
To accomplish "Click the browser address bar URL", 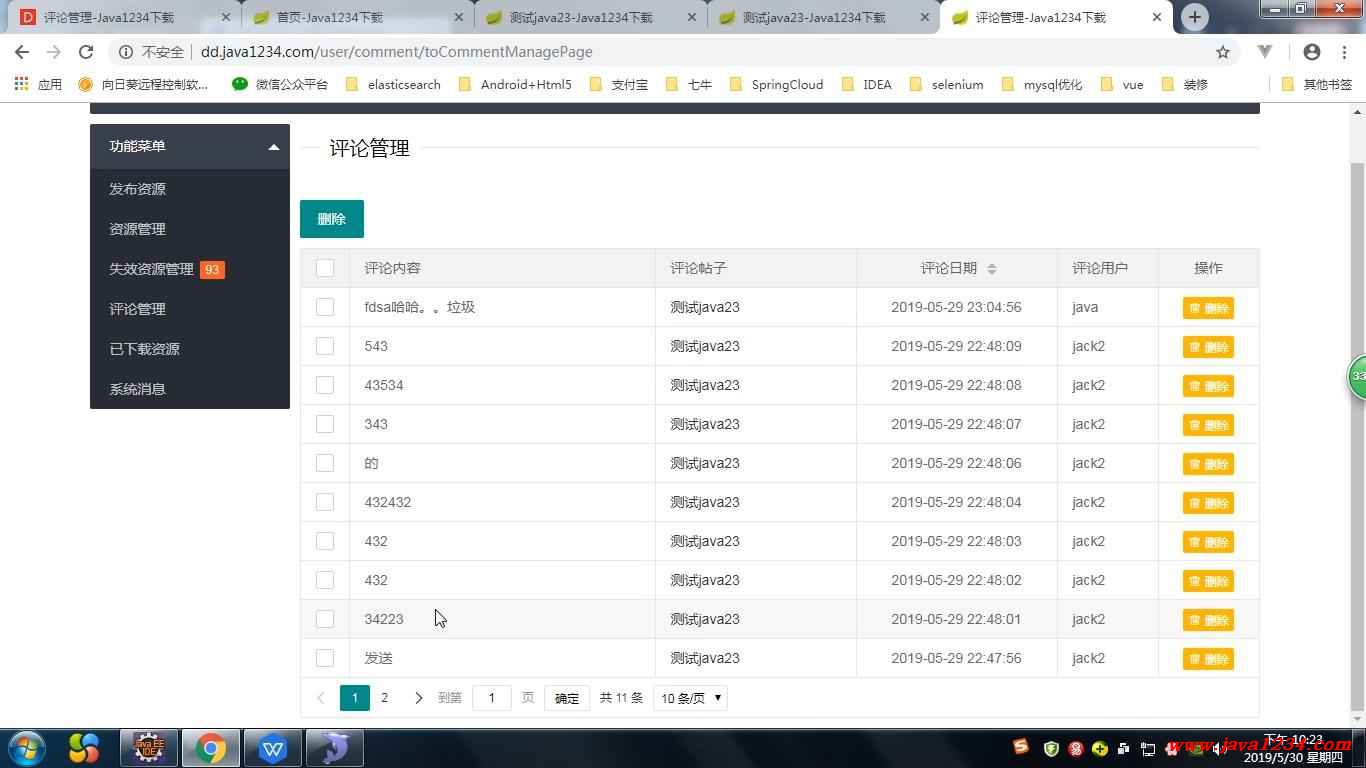I will coord(396,52).
